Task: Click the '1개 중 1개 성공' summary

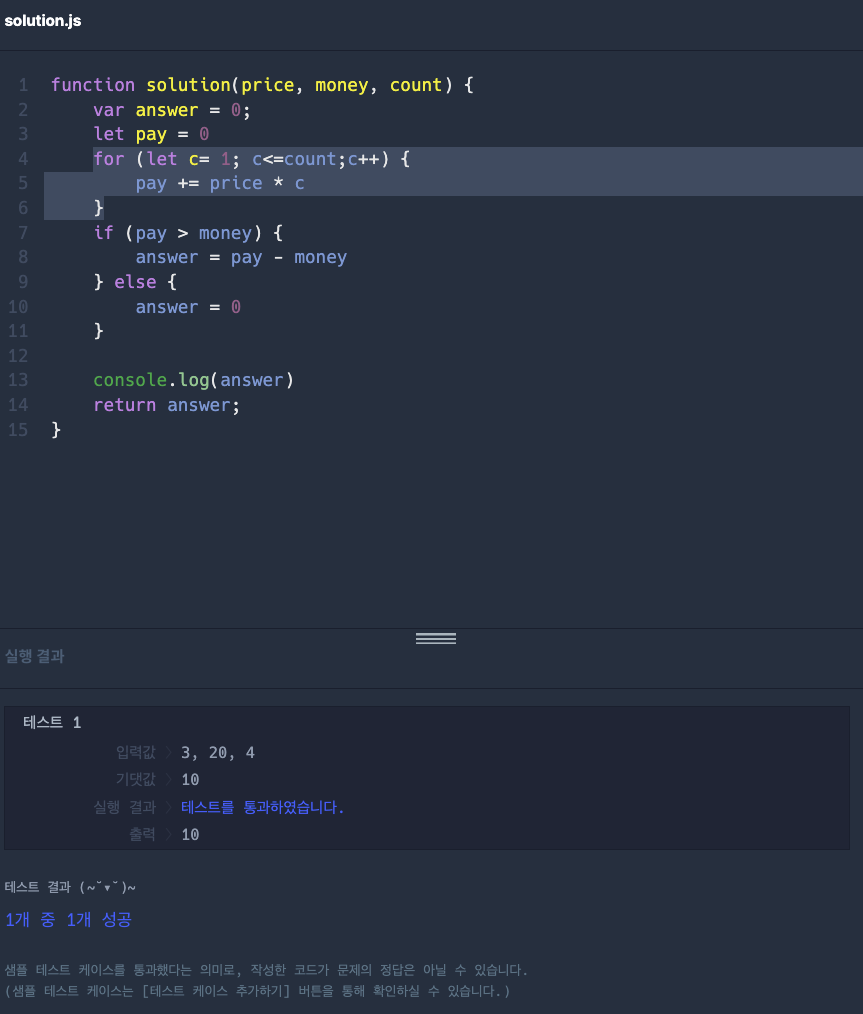Action: 69,920
